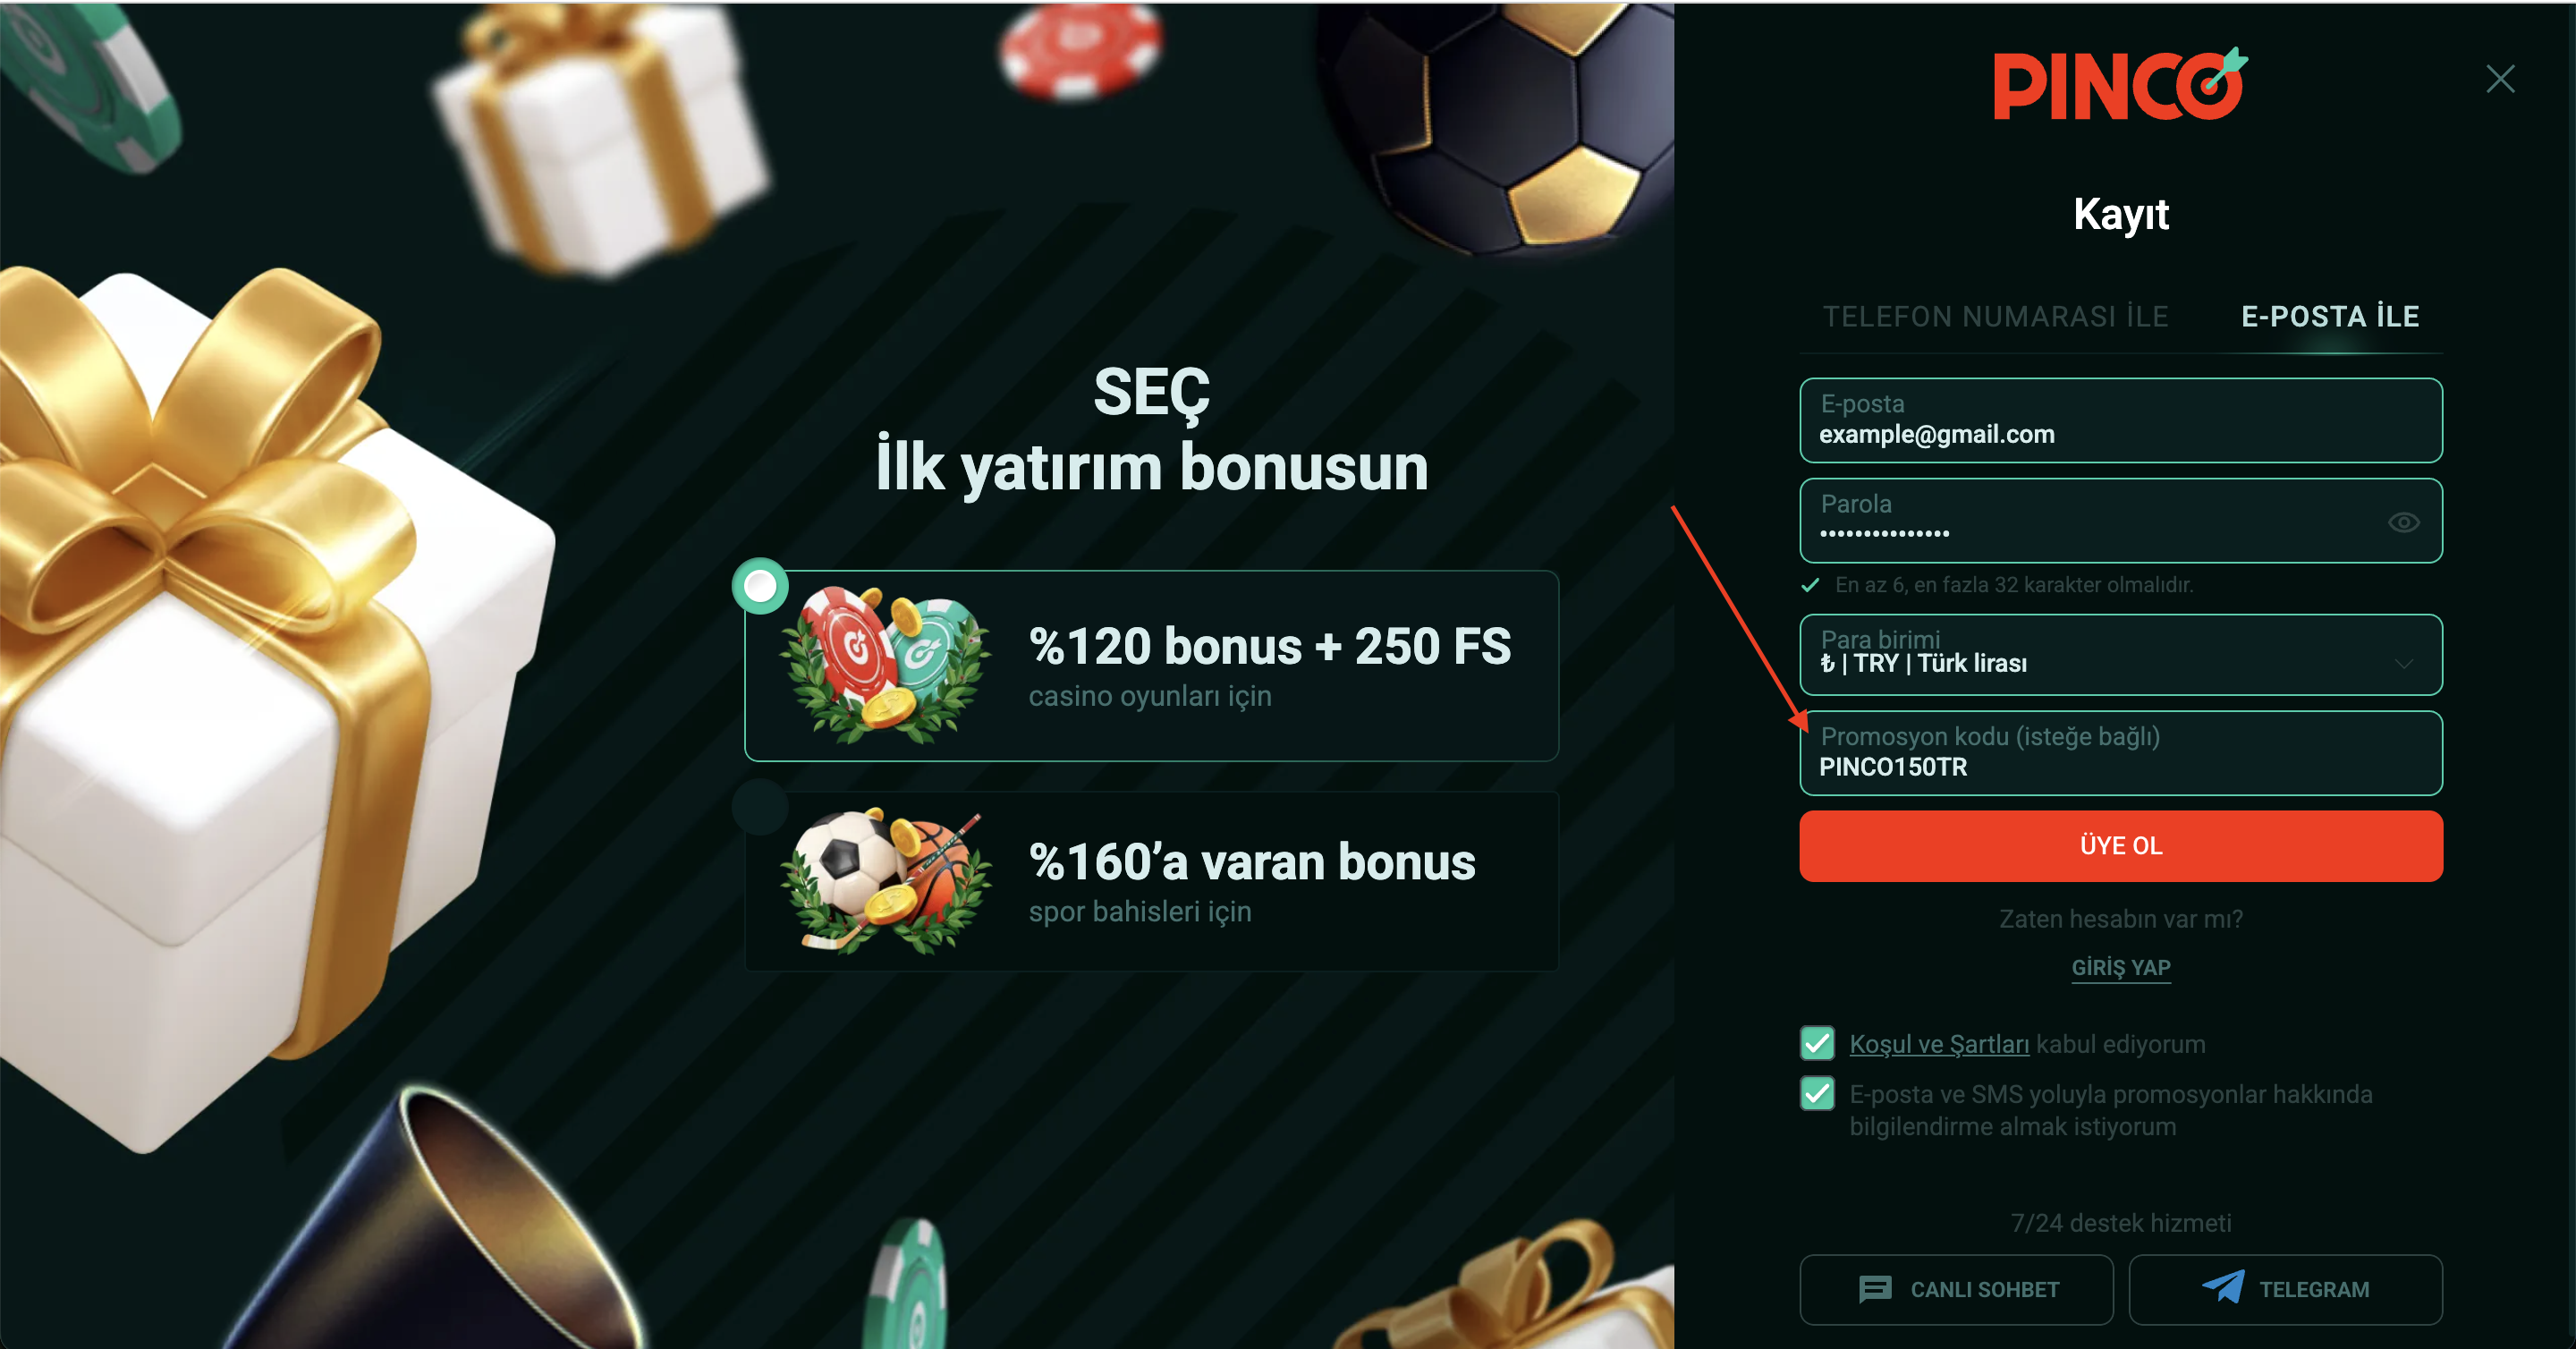Click the Telegram paper plane icon
Screen dimensions: 2576x1349
[x=2224, y=1287]
